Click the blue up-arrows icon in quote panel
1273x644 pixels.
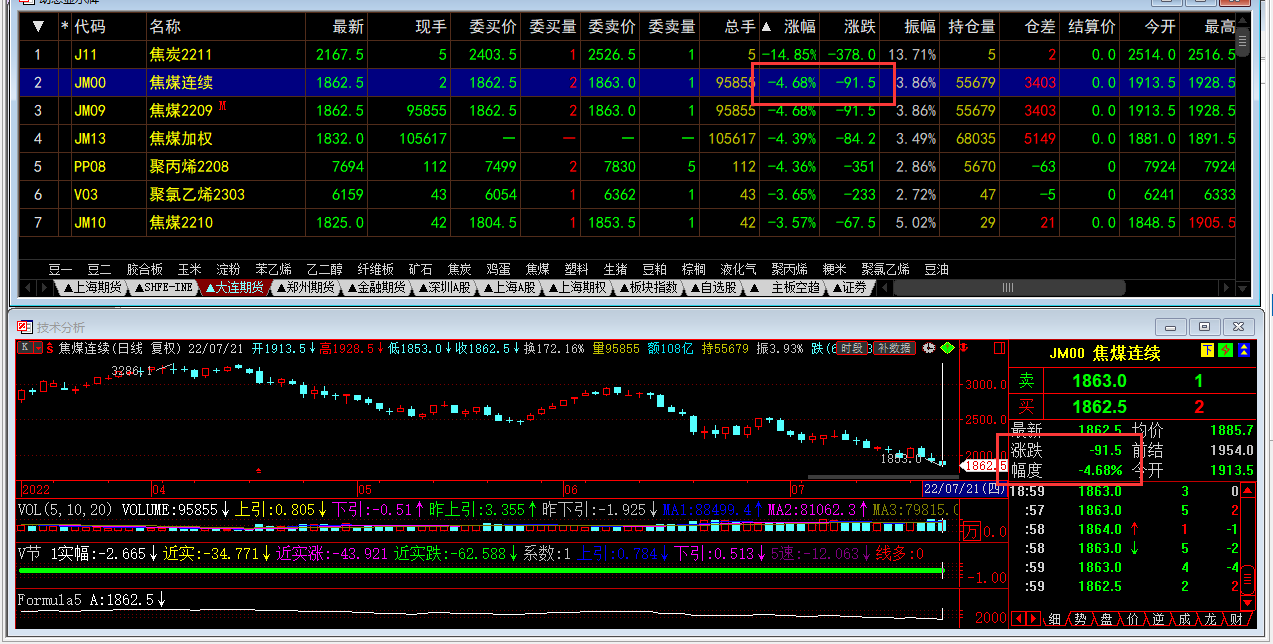click(x=1243, y=351)
